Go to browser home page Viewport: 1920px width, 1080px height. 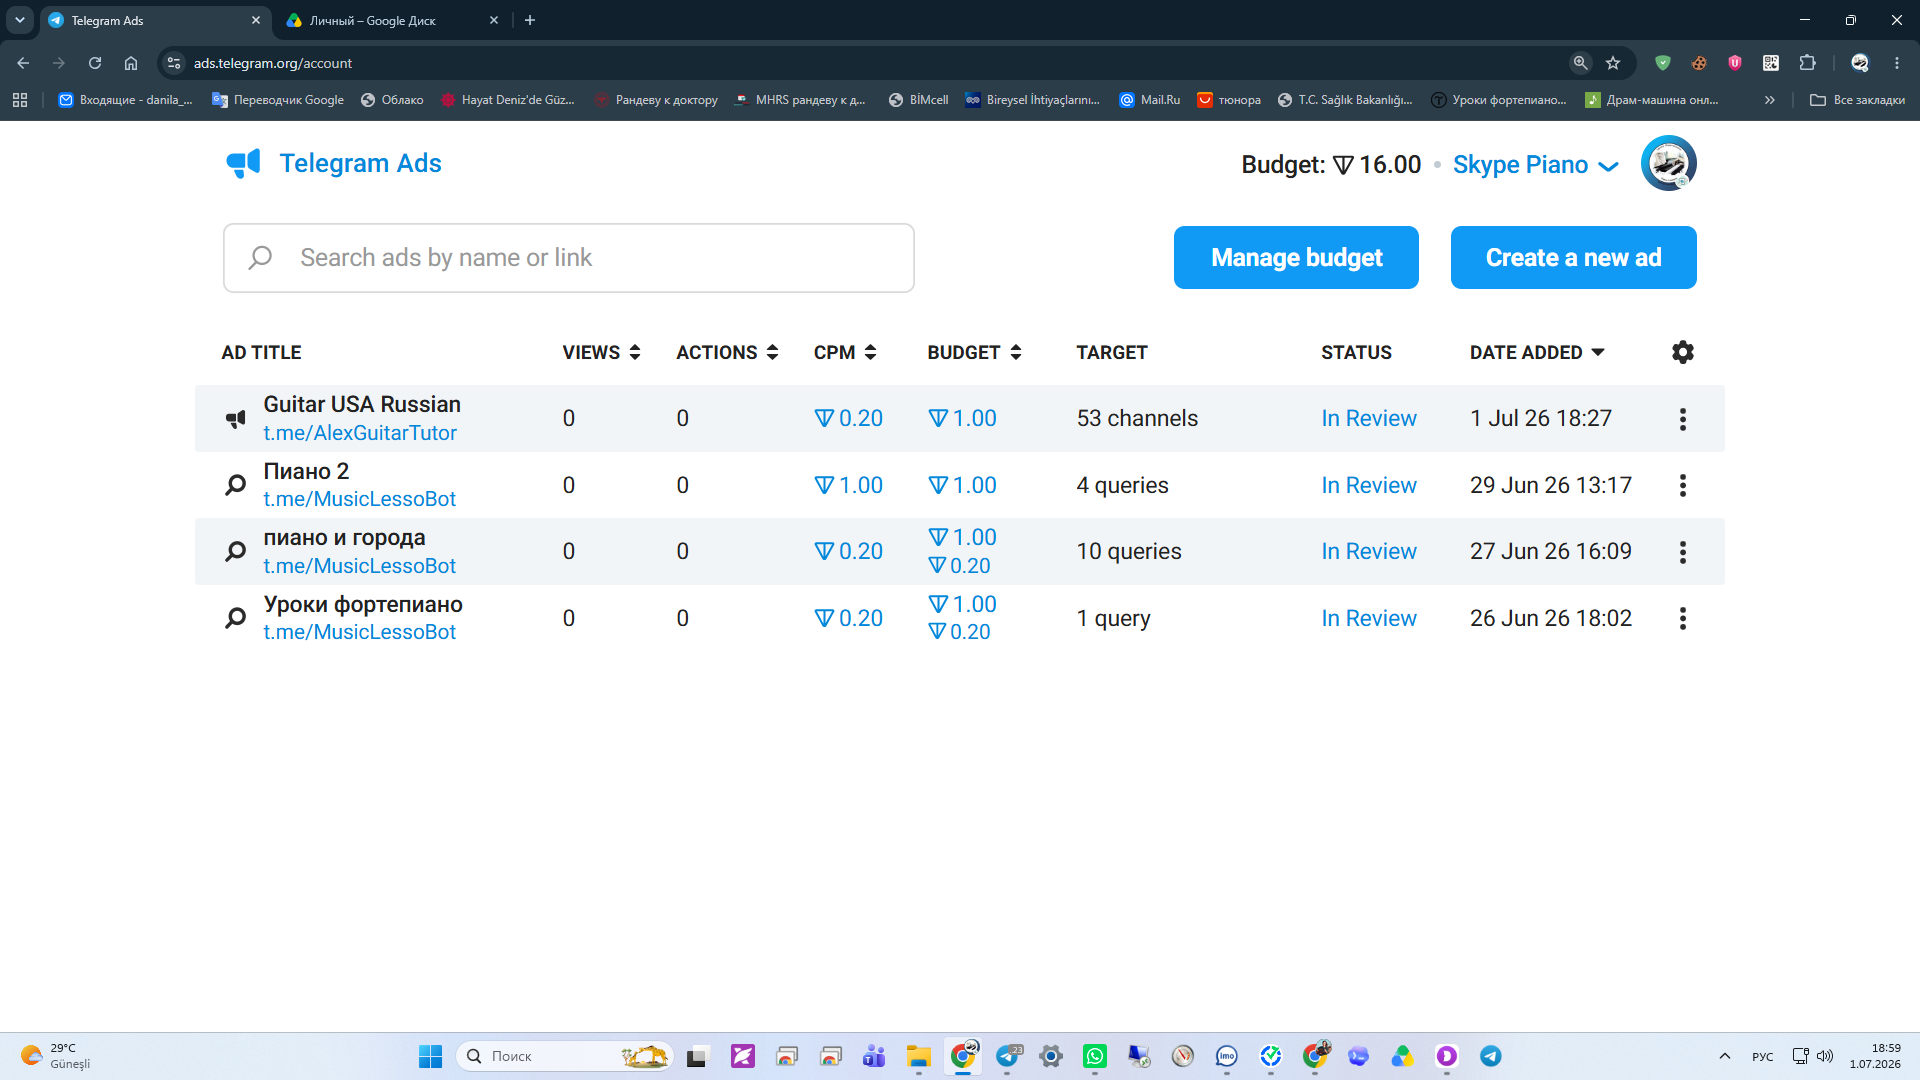point(131,63)
